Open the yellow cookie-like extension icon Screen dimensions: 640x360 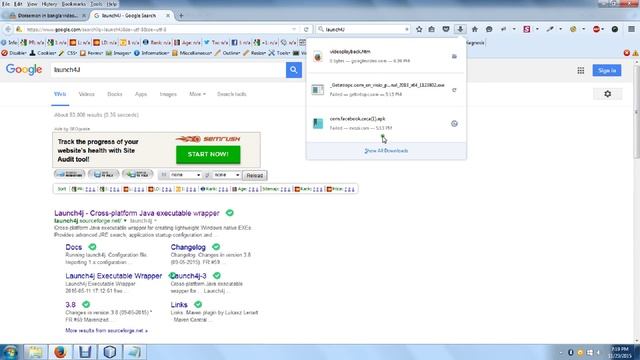click(x=573, y=29)
